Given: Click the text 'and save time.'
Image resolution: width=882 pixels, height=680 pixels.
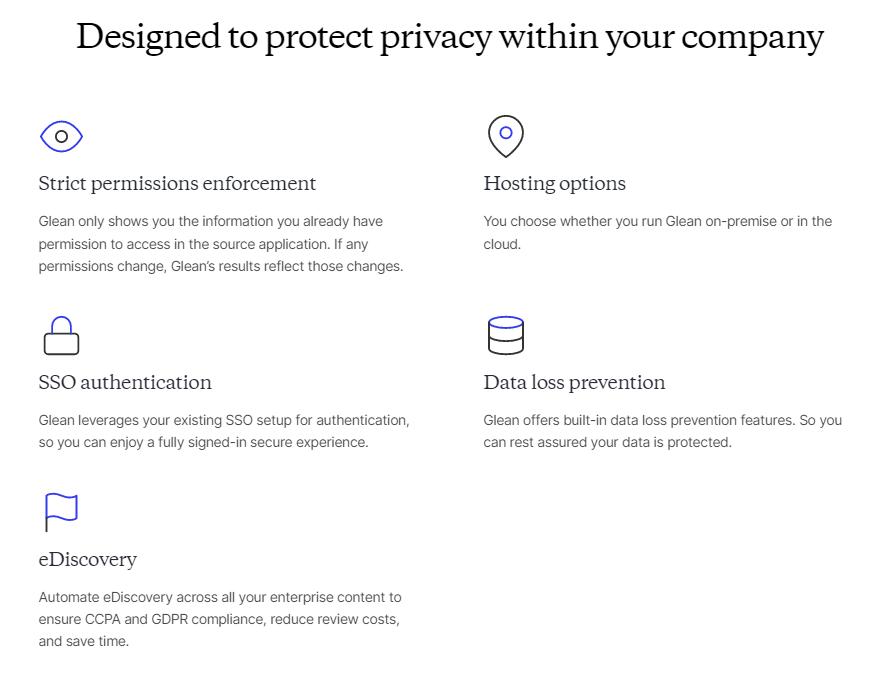Looking at the screenshot, I should [84, 641].
